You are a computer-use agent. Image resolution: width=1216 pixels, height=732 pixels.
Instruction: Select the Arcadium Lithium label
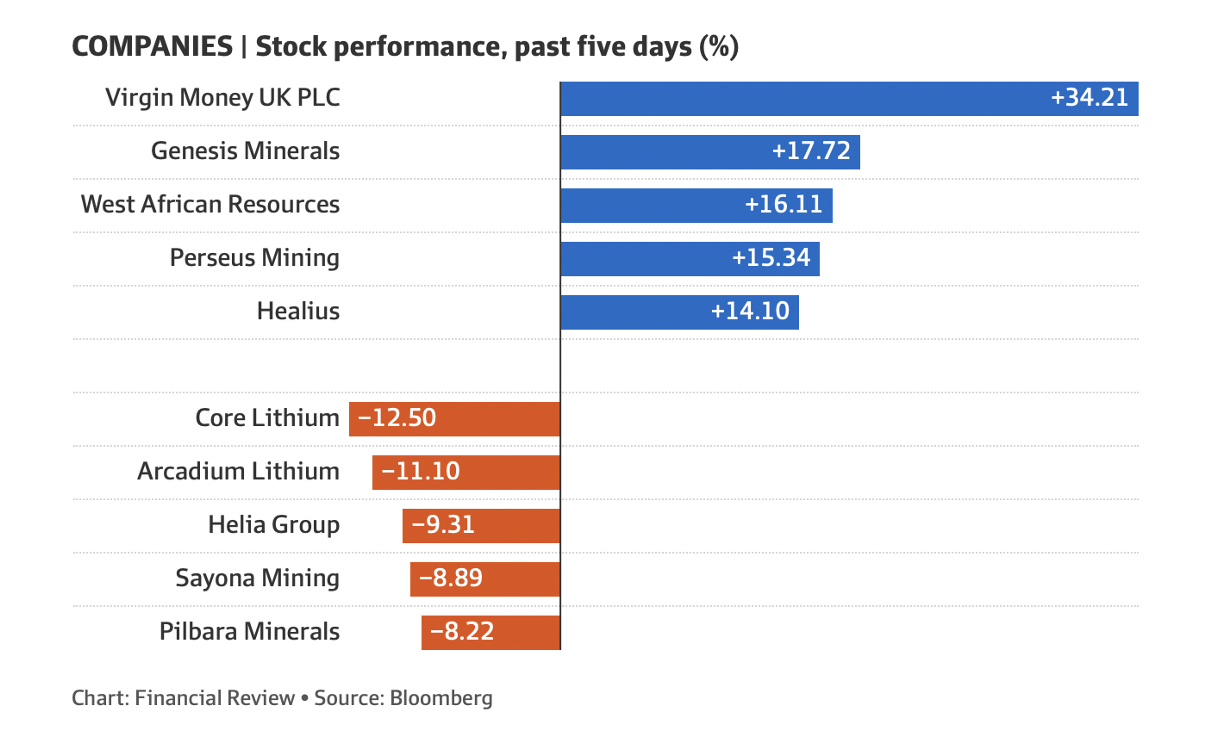point(238,471)
